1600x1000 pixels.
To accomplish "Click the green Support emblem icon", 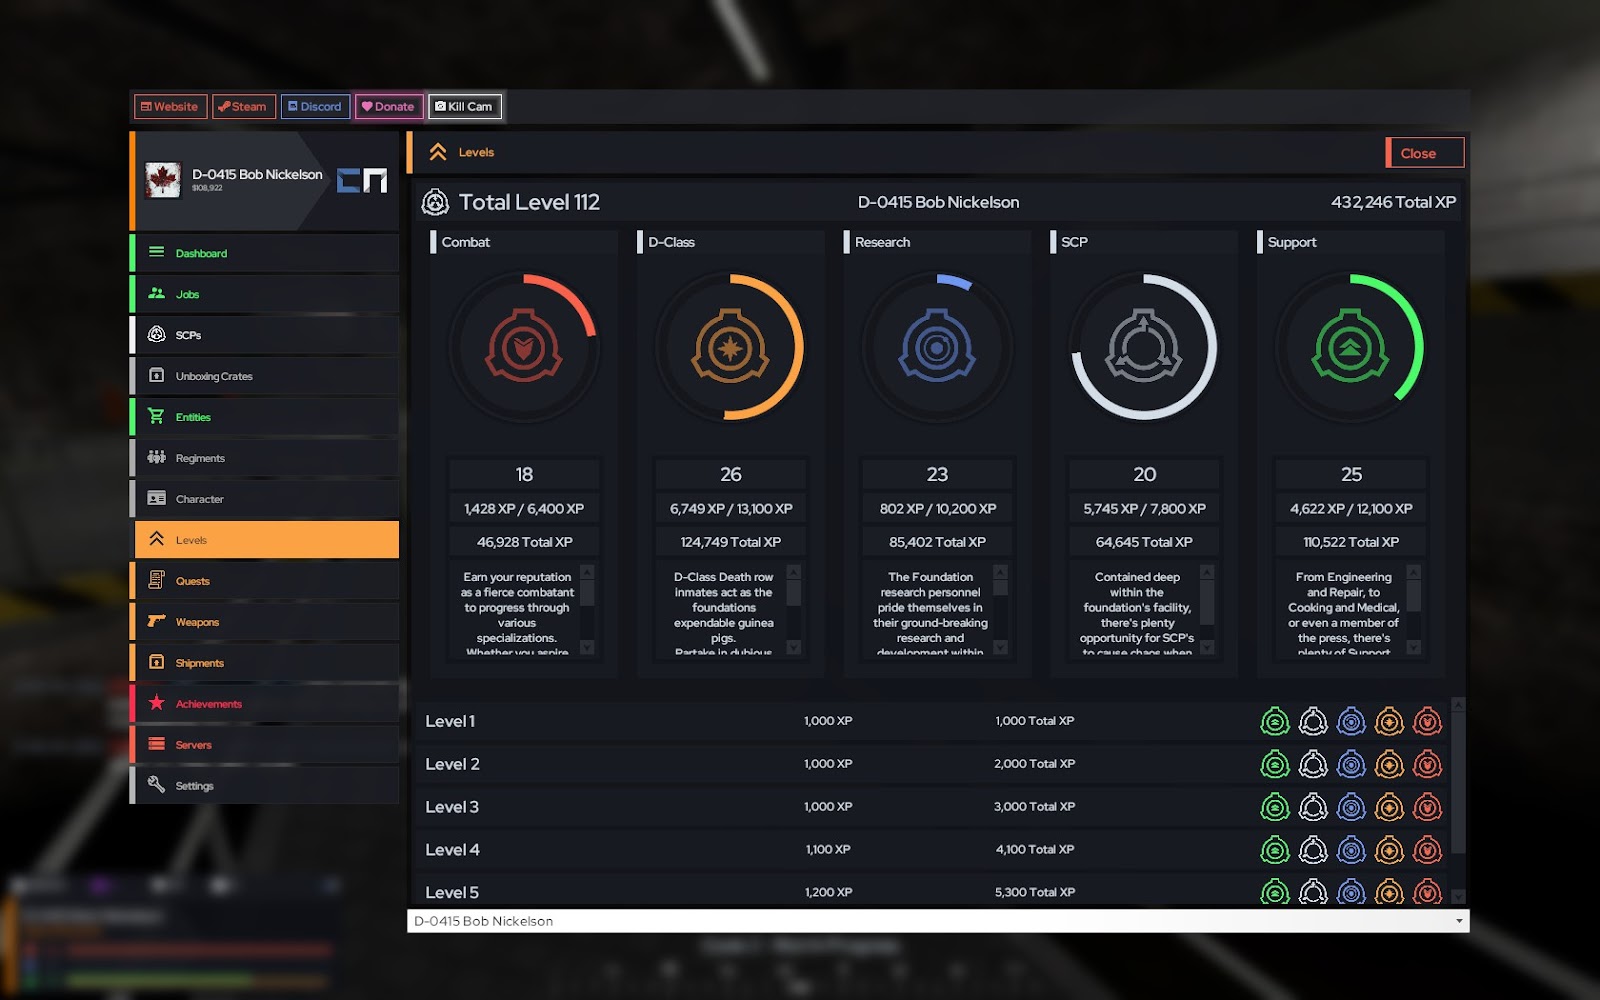I will pyautogui.click(x=1350, y=348).
